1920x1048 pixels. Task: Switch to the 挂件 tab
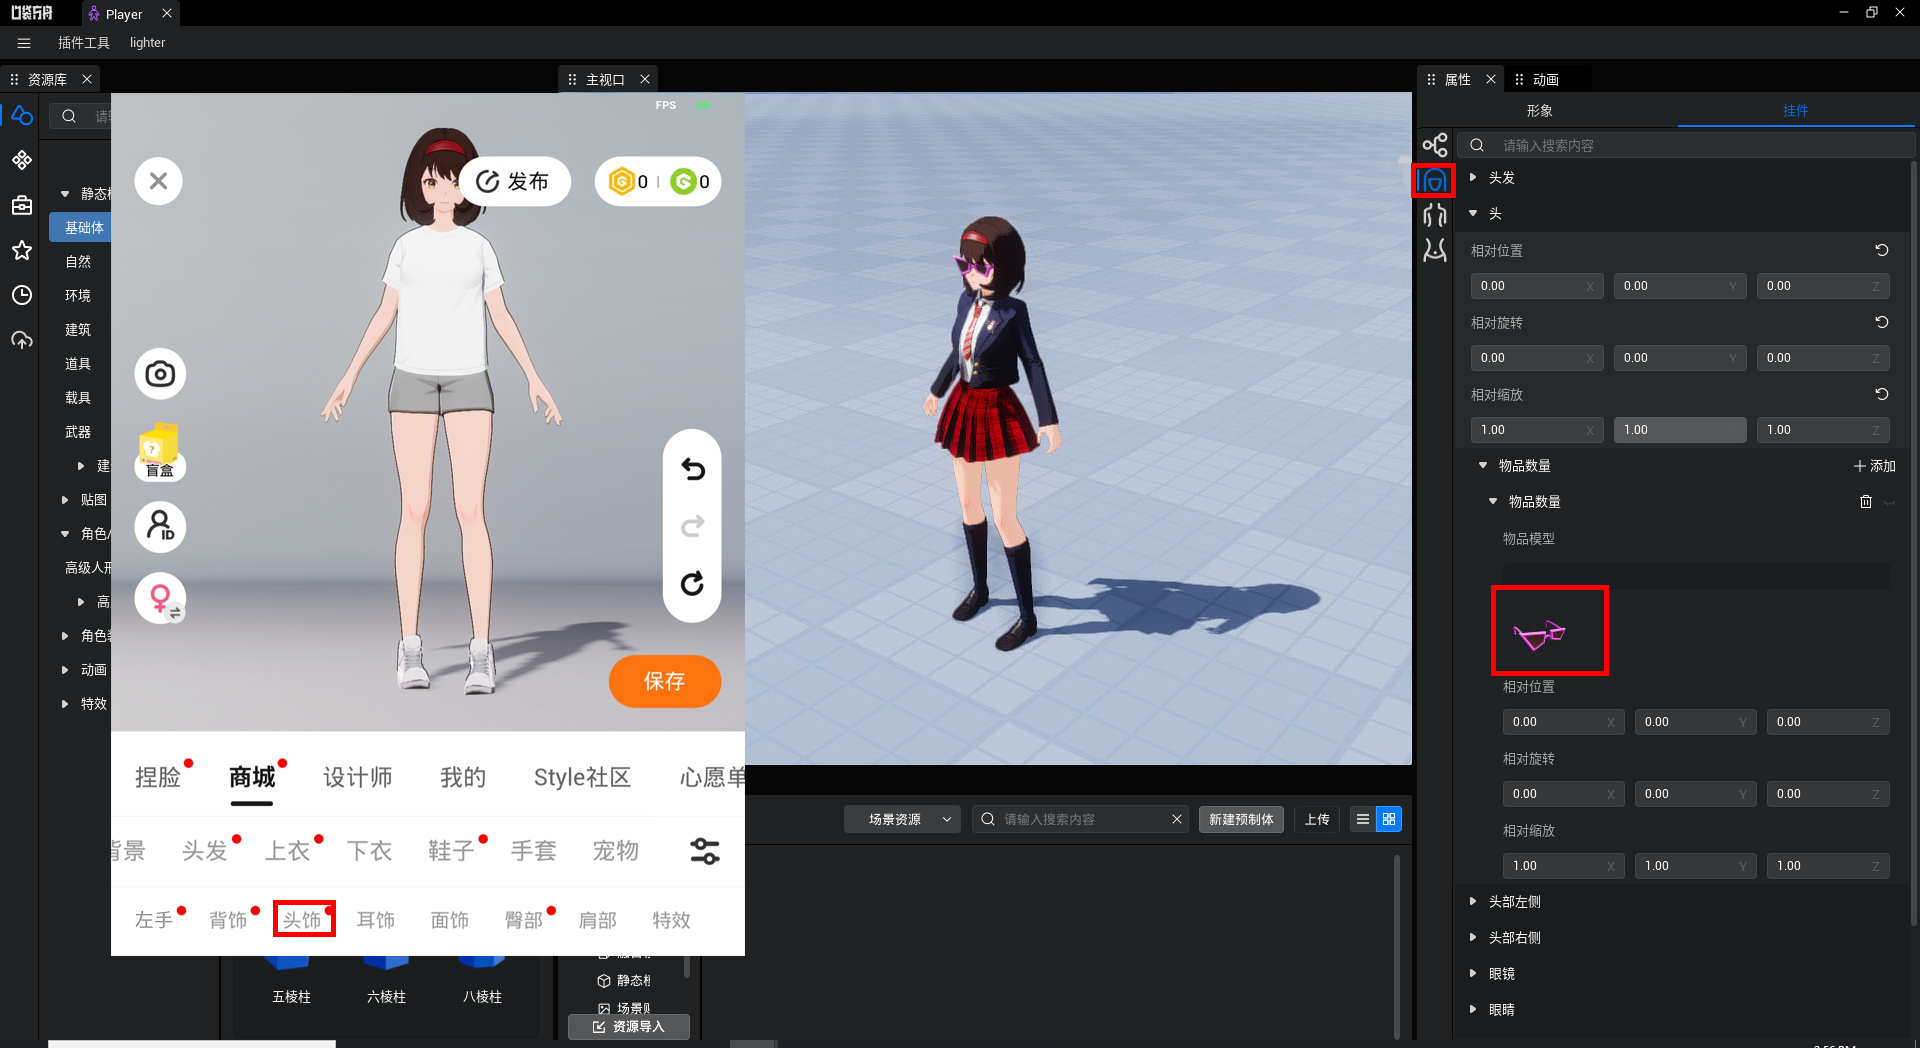[1795, 111]
